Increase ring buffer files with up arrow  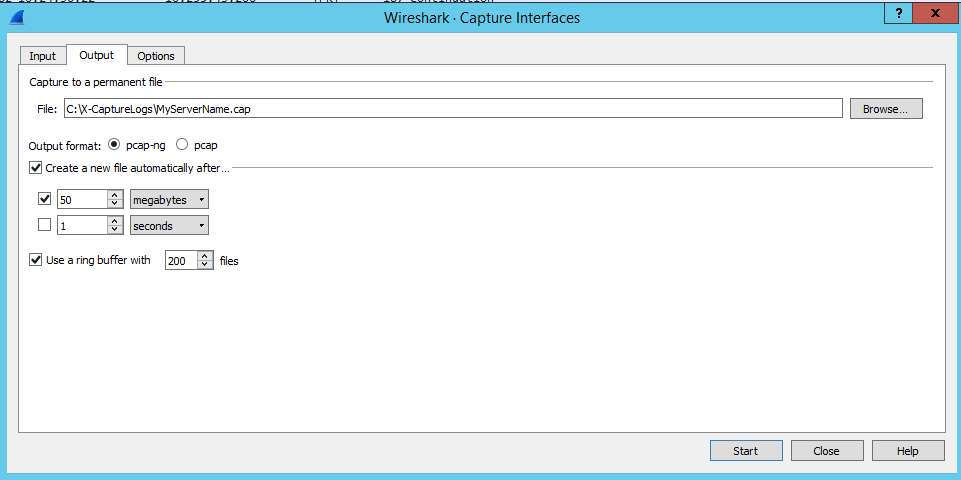(x=205, y=256)
